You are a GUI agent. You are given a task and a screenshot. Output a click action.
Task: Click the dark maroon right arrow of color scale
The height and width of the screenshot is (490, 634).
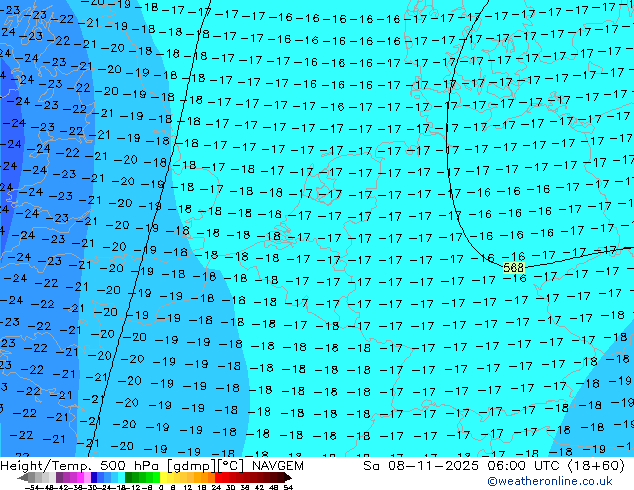click(288, 477)
